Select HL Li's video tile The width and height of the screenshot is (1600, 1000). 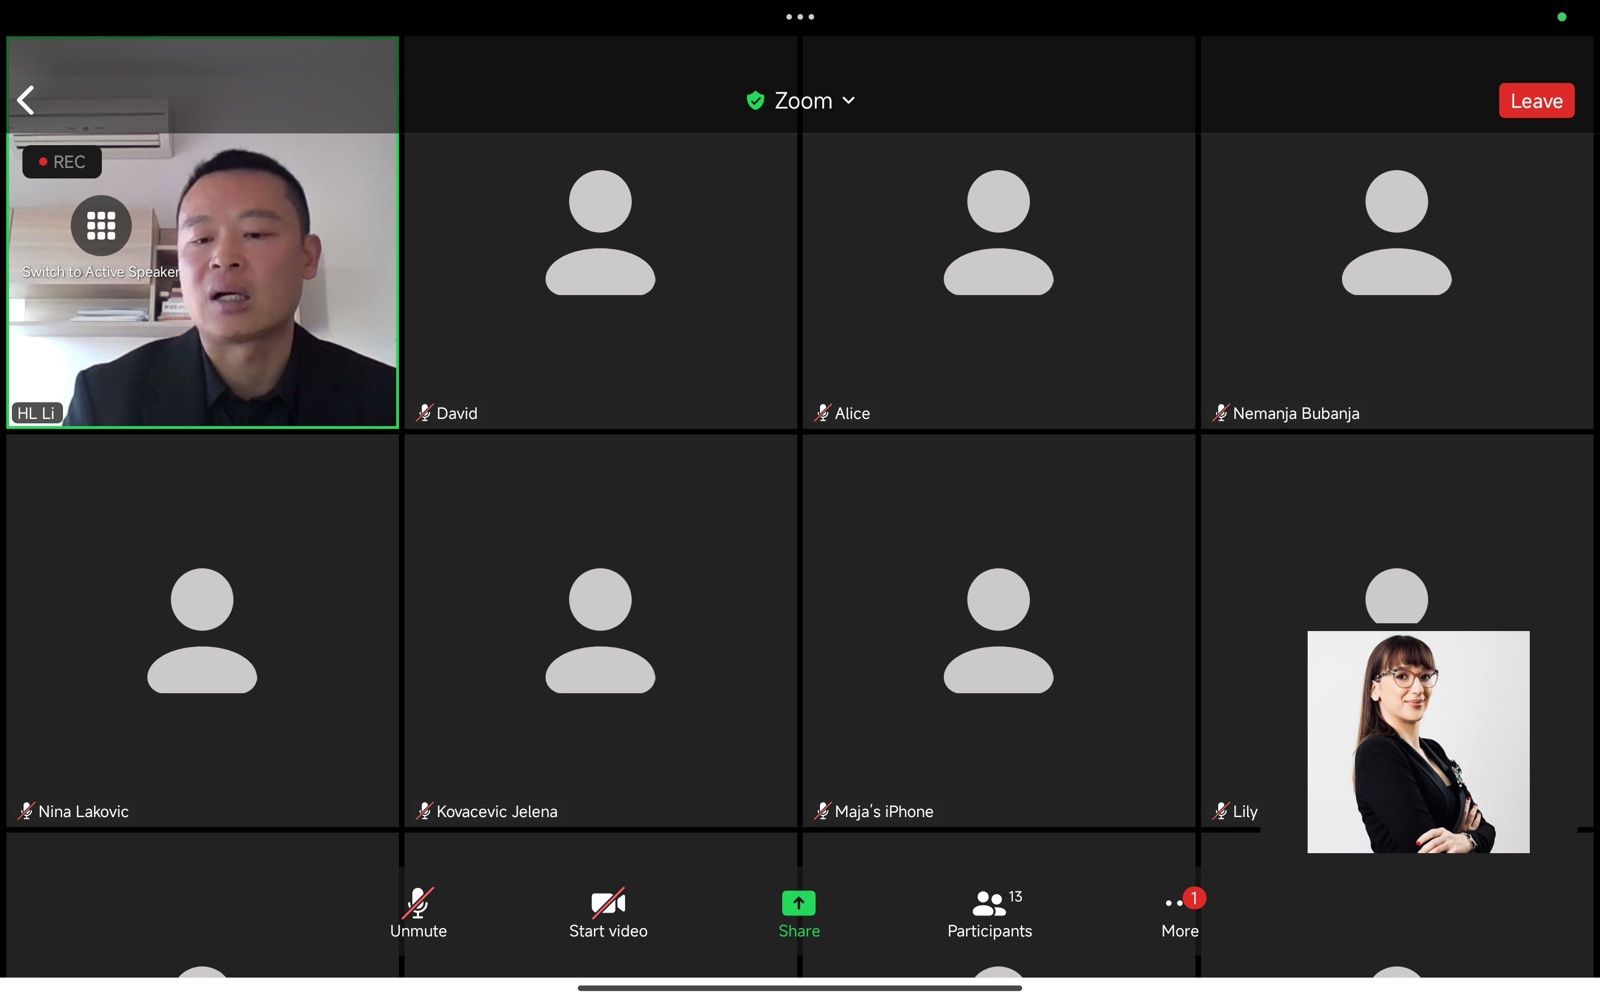[x=203, y=233]
